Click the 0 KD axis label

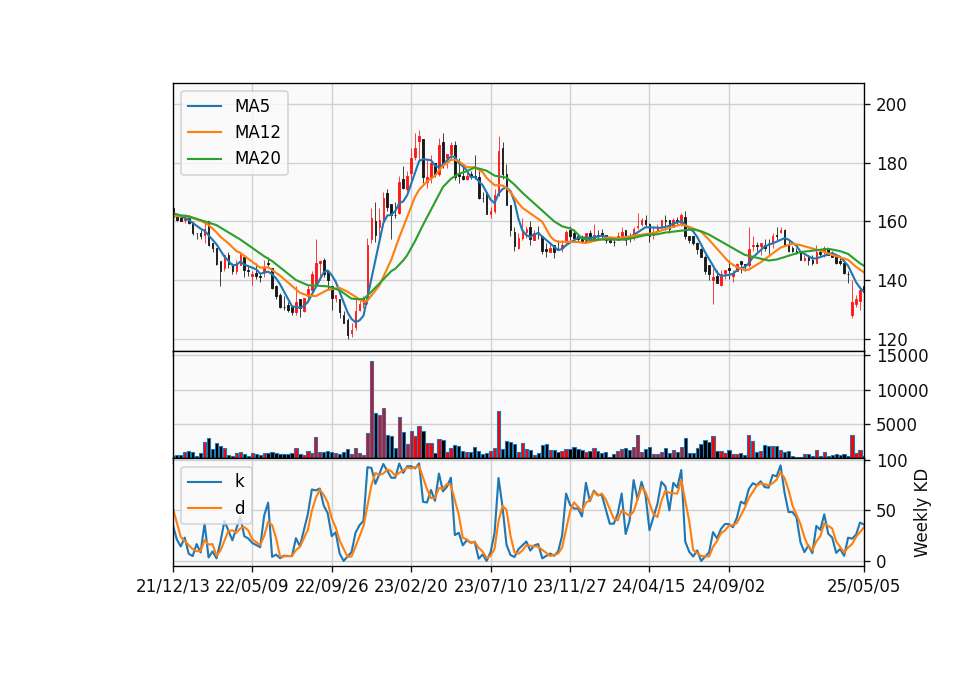pos(881,561)
